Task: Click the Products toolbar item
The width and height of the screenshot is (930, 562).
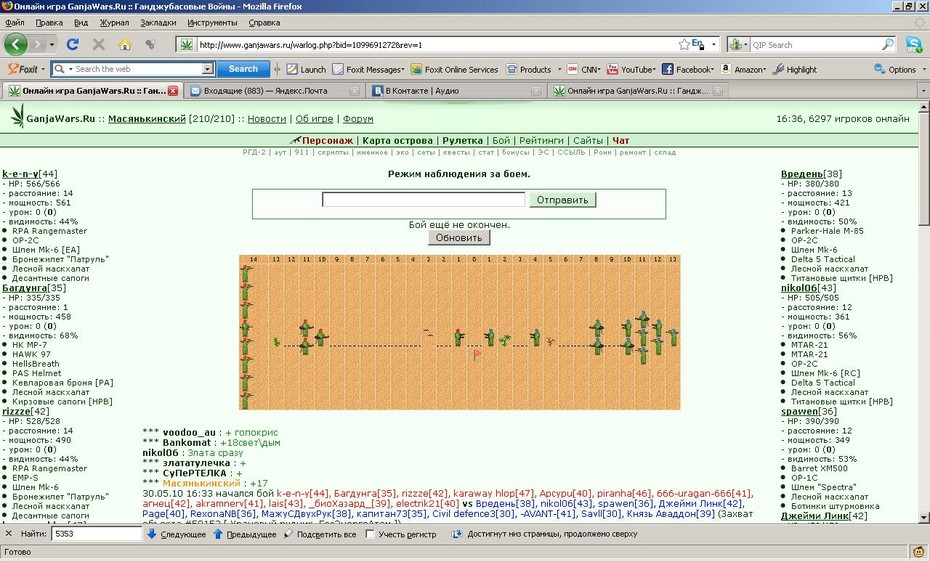Action: tap(529, 69)
